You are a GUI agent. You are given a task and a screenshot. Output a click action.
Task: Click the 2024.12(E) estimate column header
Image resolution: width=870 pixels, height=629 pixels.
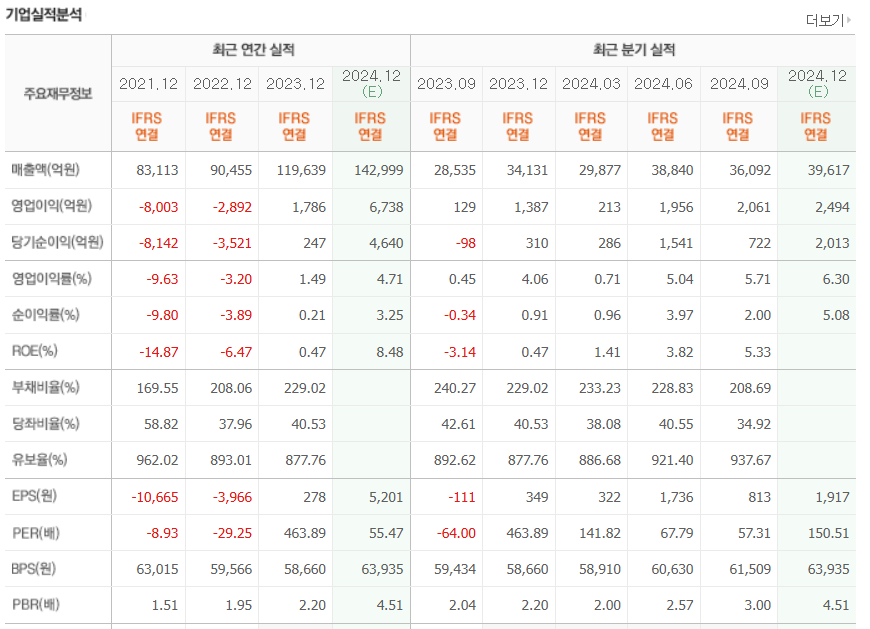coord(370,84)
